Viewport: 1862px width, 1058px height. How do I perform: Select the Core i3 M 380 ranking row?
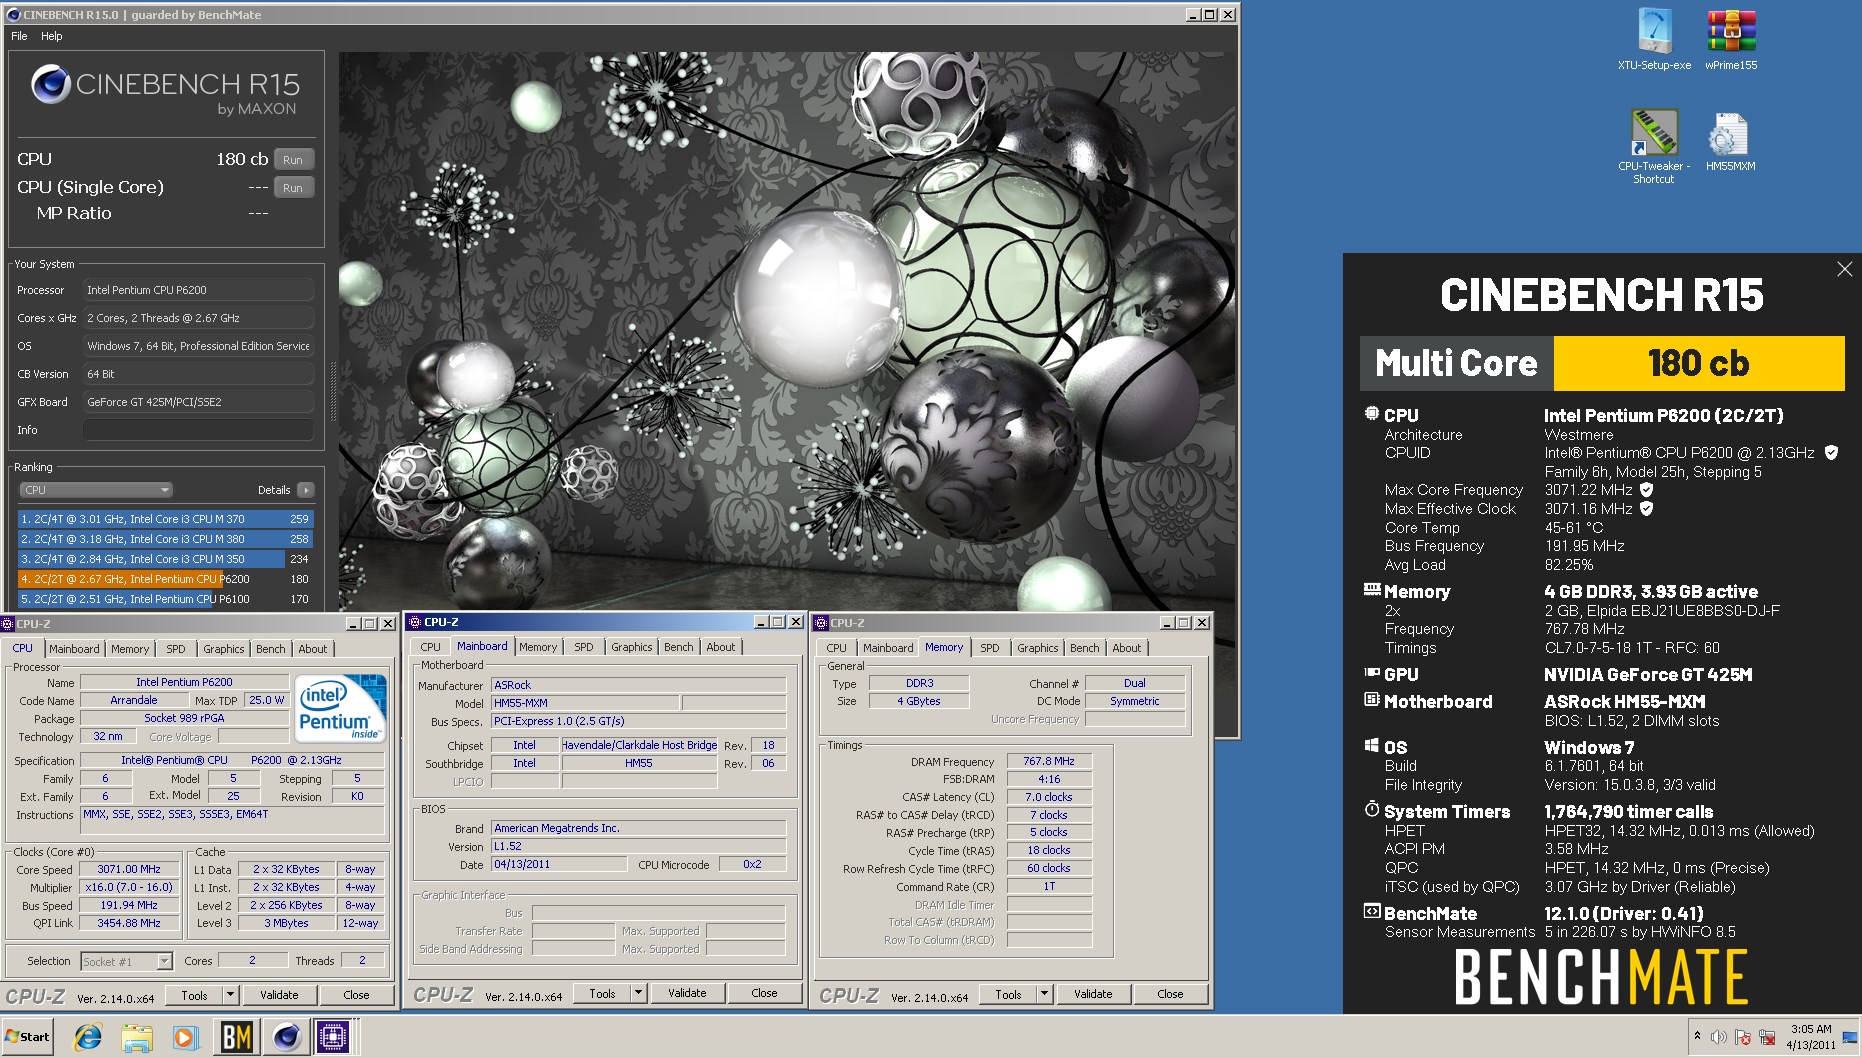(x=165, y=539)
